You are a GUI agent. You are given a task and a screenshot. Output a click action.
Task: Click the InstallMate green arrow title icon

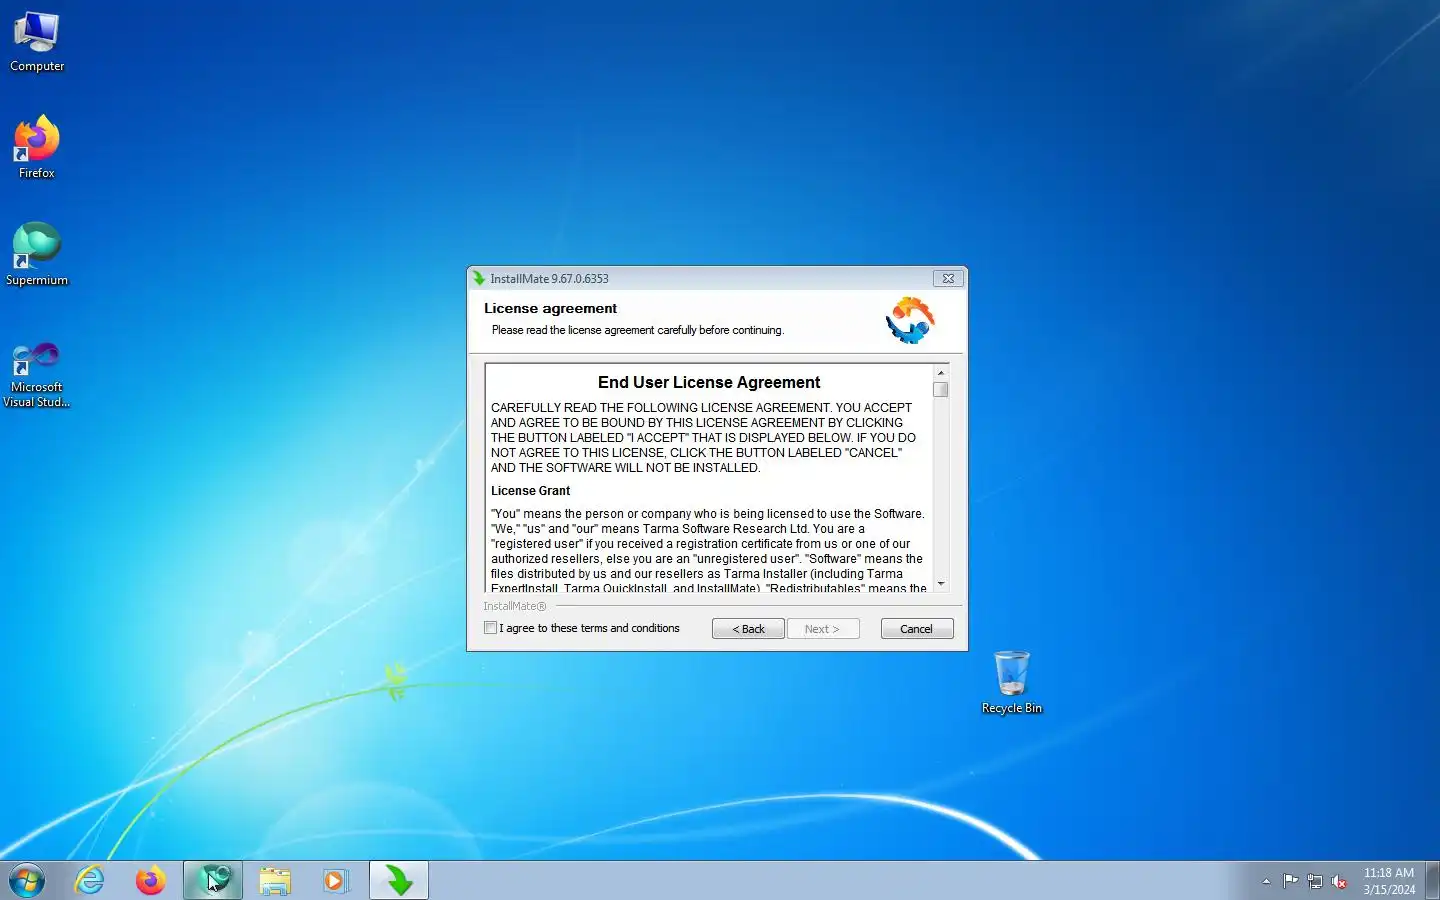[479, 279]
